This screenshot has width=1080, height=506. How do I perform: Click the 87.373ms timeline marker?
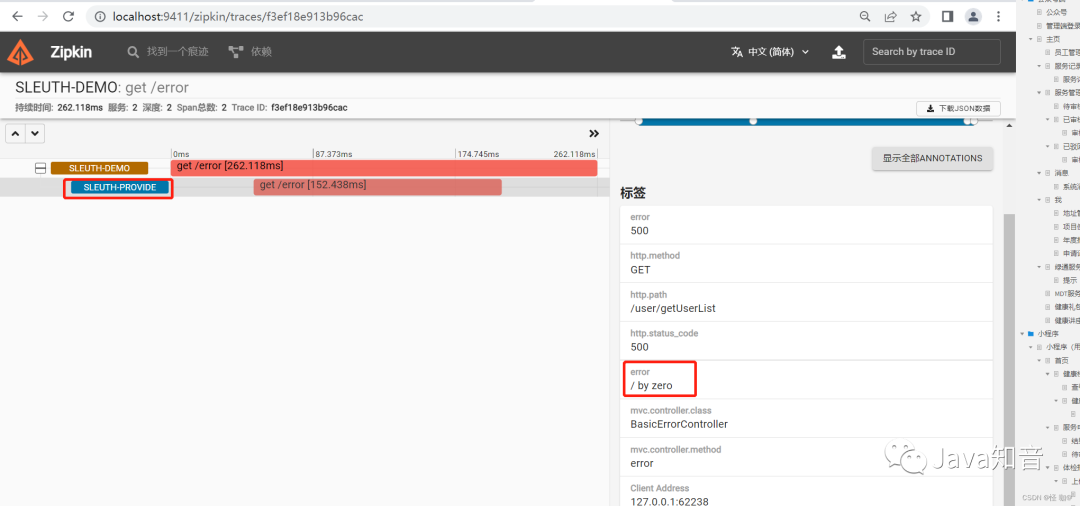tap(333, 154)
